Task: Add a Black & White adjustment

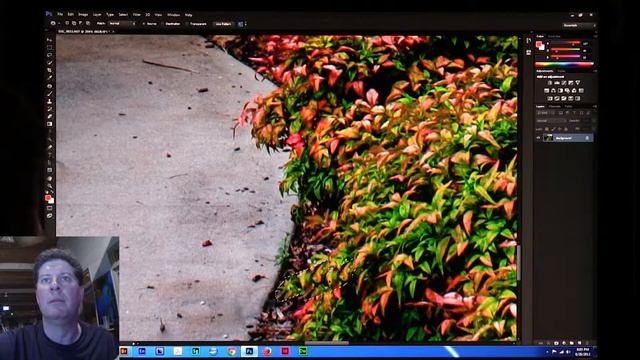Action: [x=560, y=91]
